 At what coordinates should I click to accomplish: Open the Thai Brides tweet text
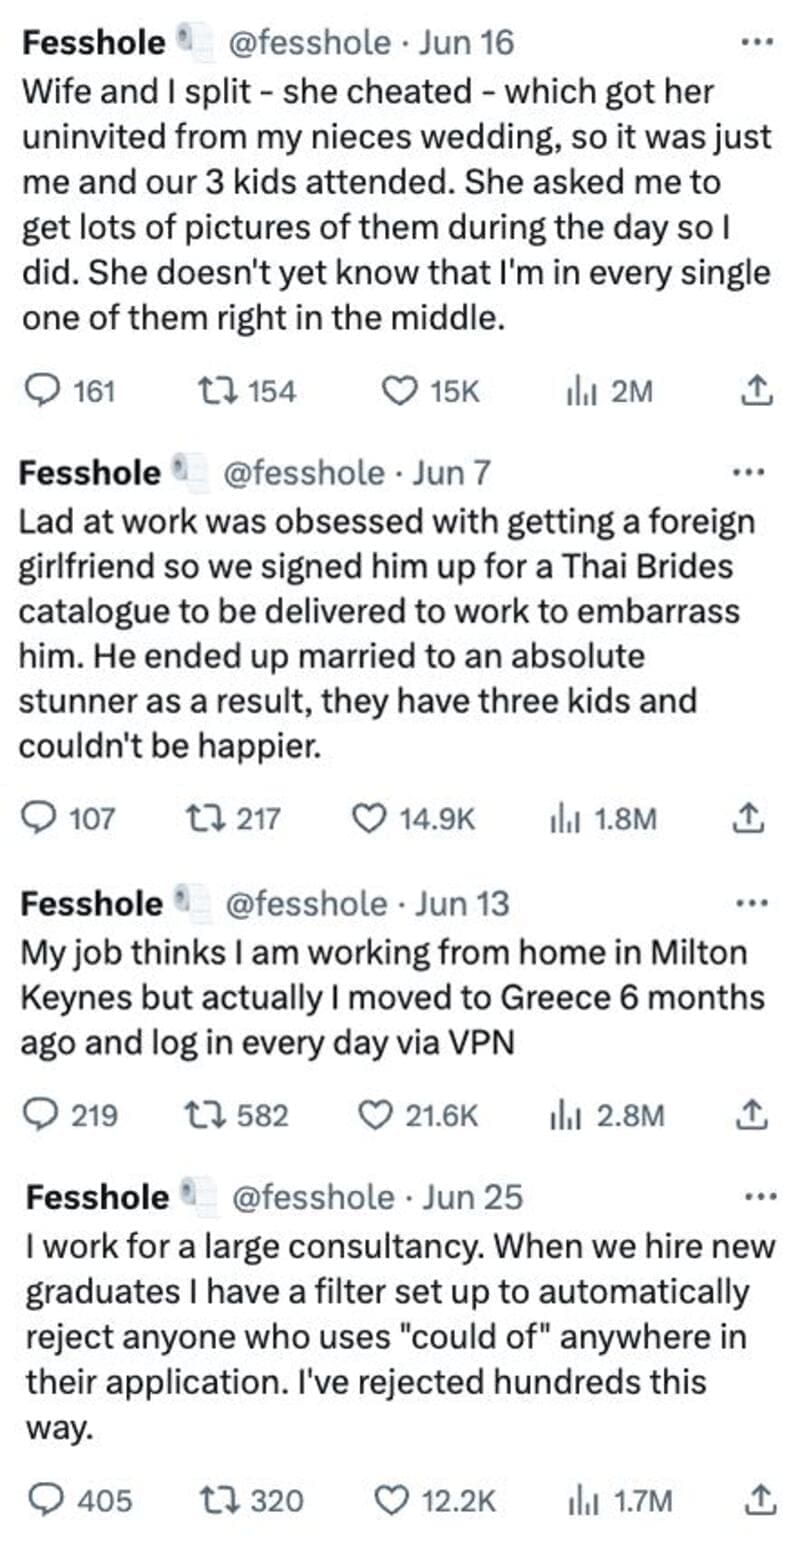[x=380, y=632]
